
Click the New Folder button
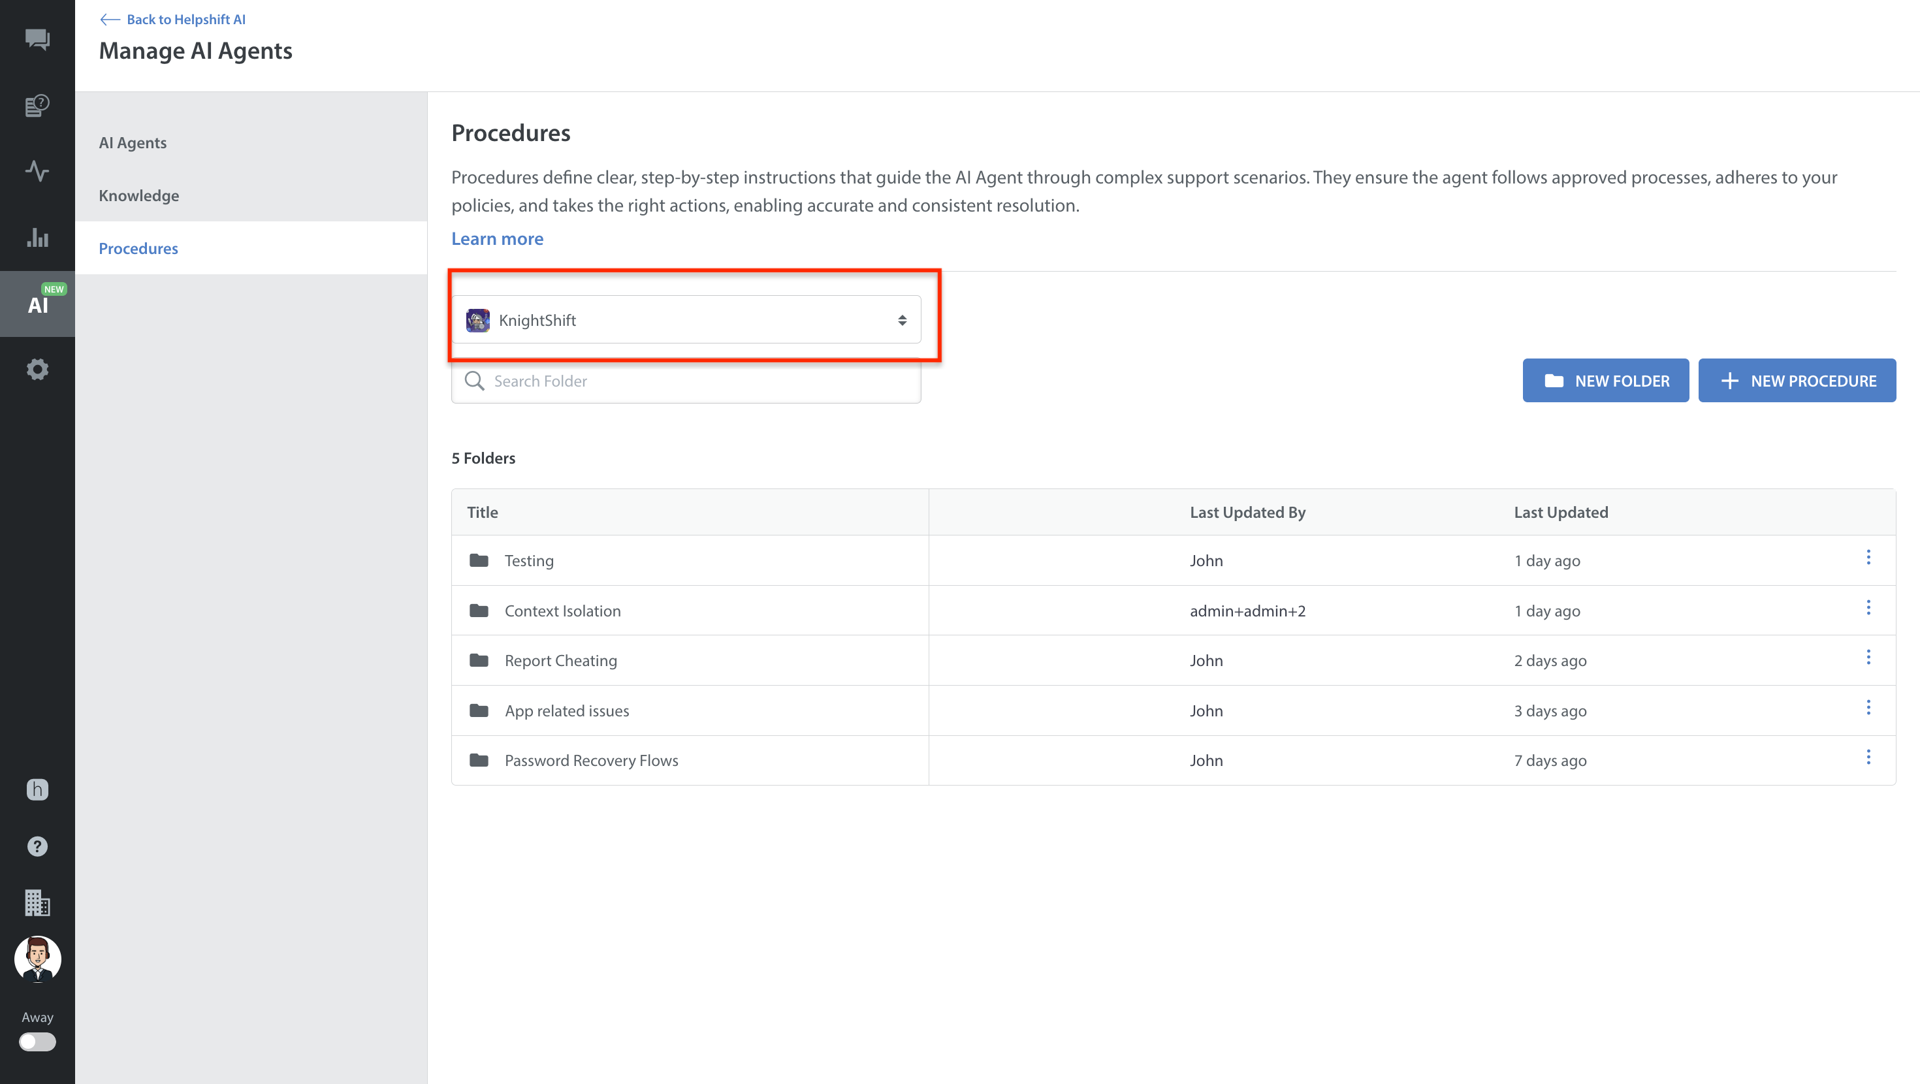pyautogui.click(x=1605, y=381)
